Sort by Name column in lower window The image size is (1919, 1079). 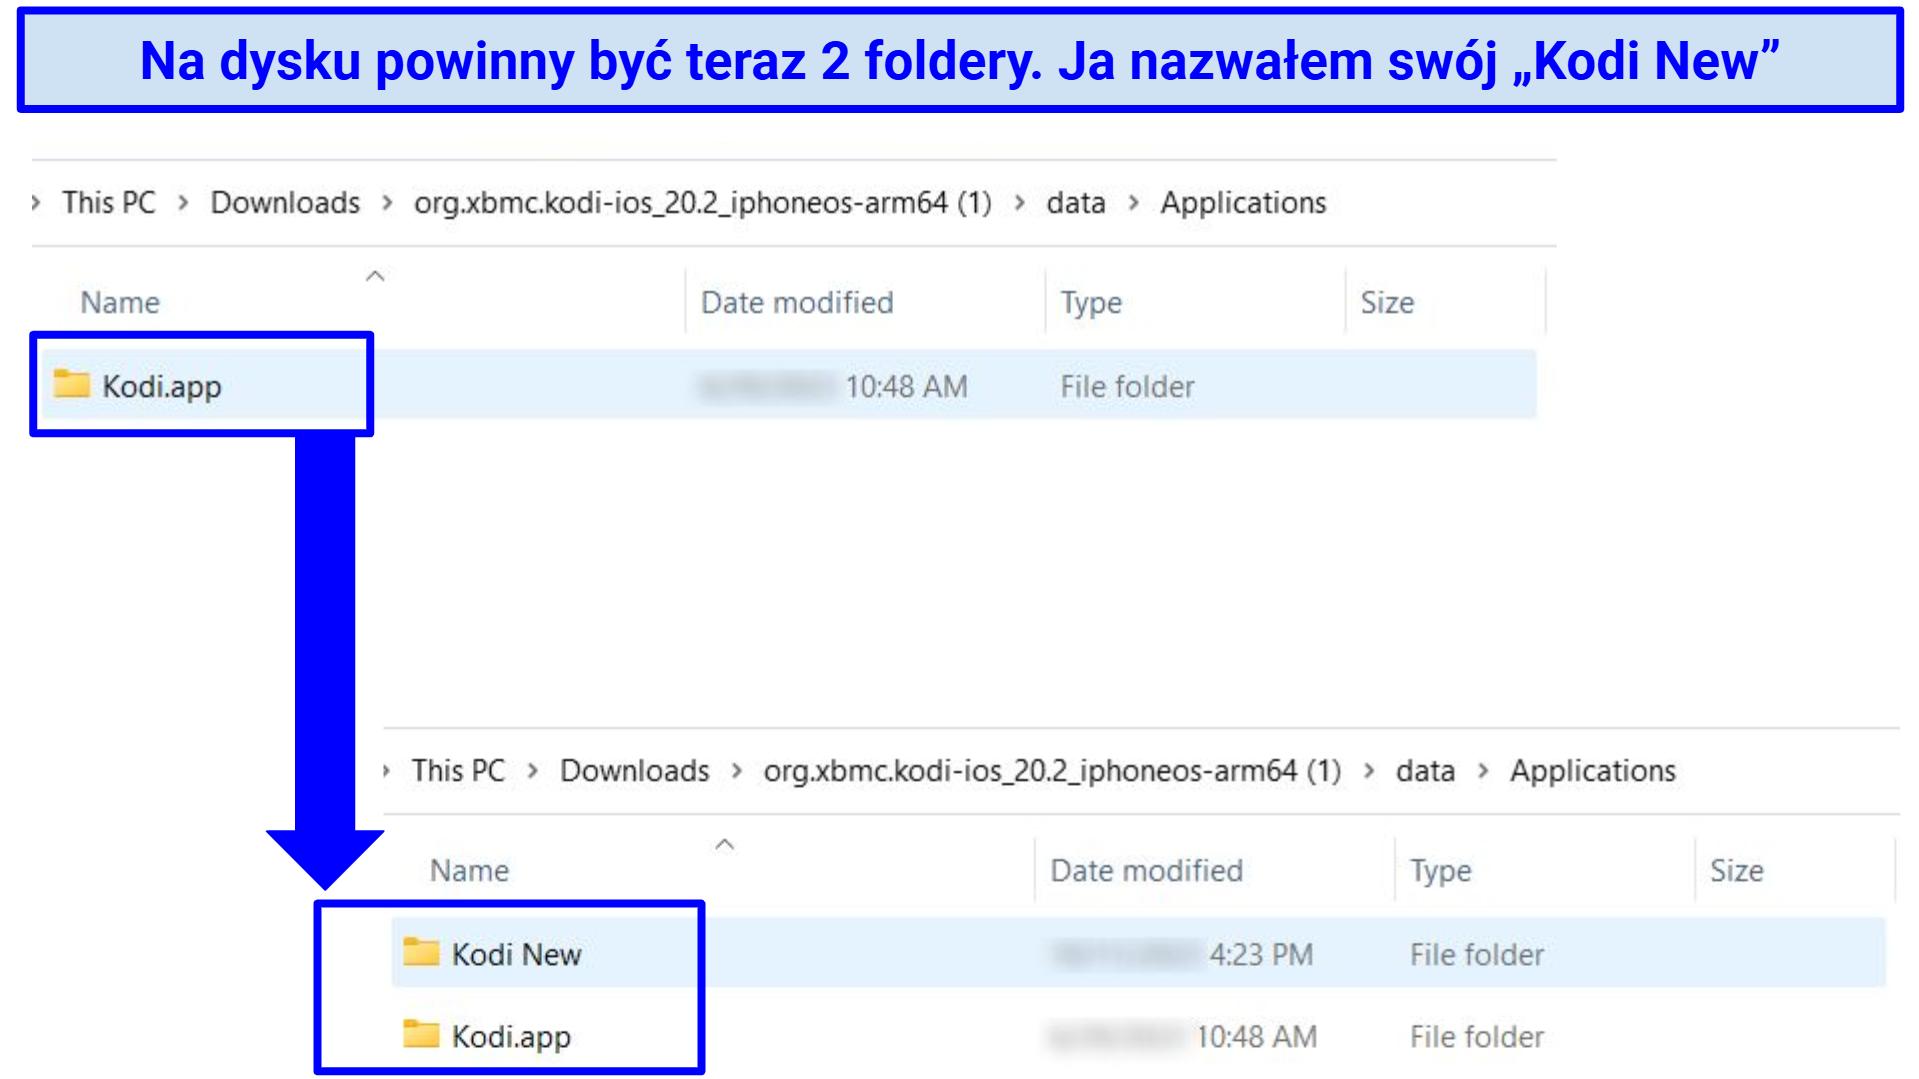[x=469, y=871]
